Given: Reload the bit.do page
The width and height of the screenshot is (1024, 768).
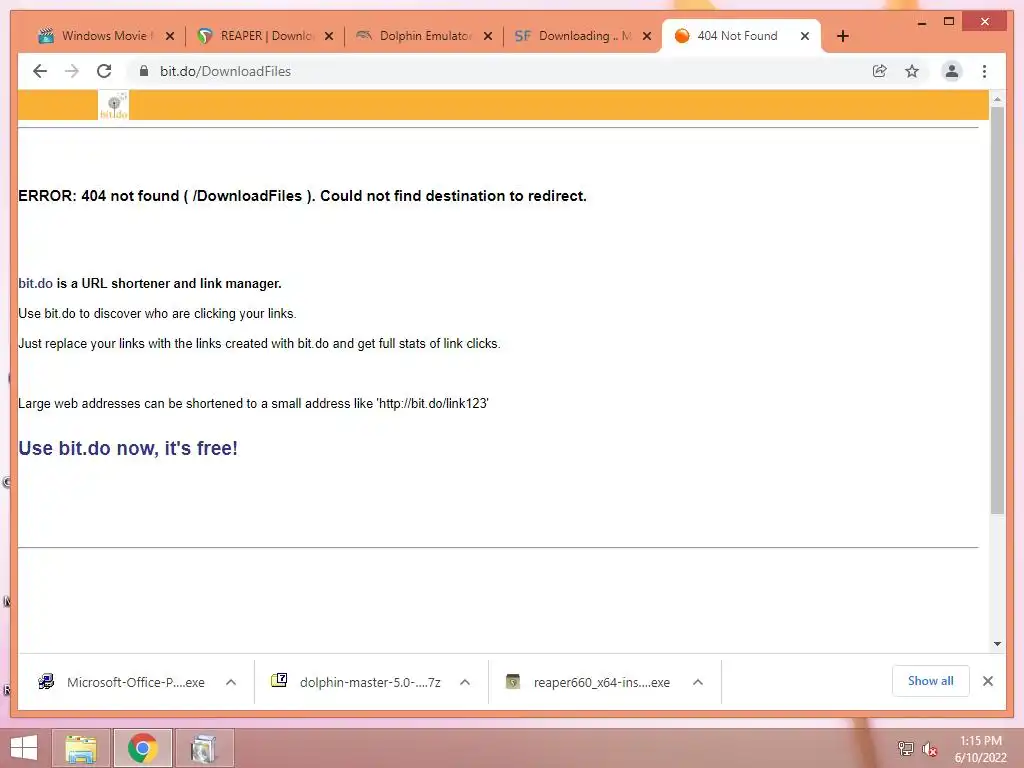Looking at the screenshot, I should click(x=104, y=71).
